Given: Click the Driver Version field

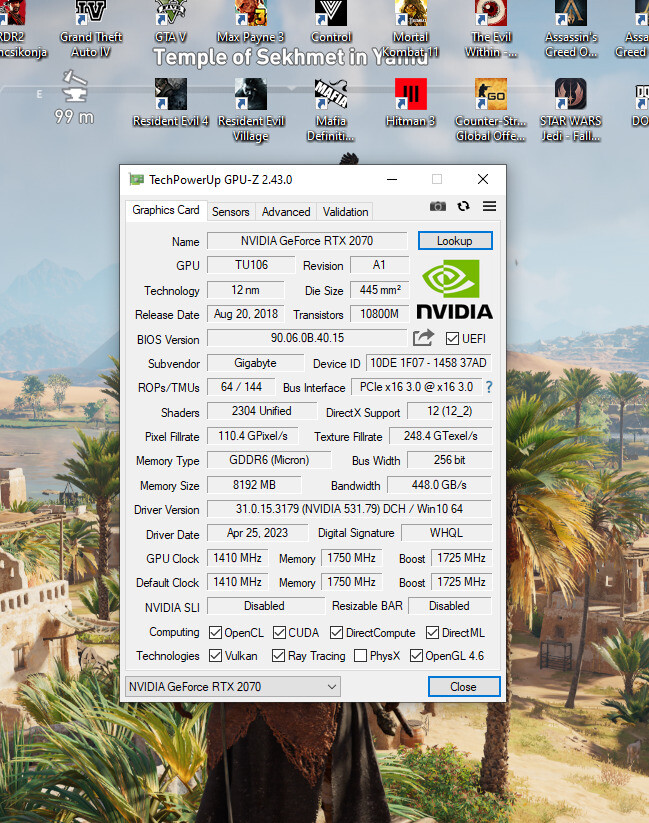Looking at the screenshot, I should (x=349, y=509).
